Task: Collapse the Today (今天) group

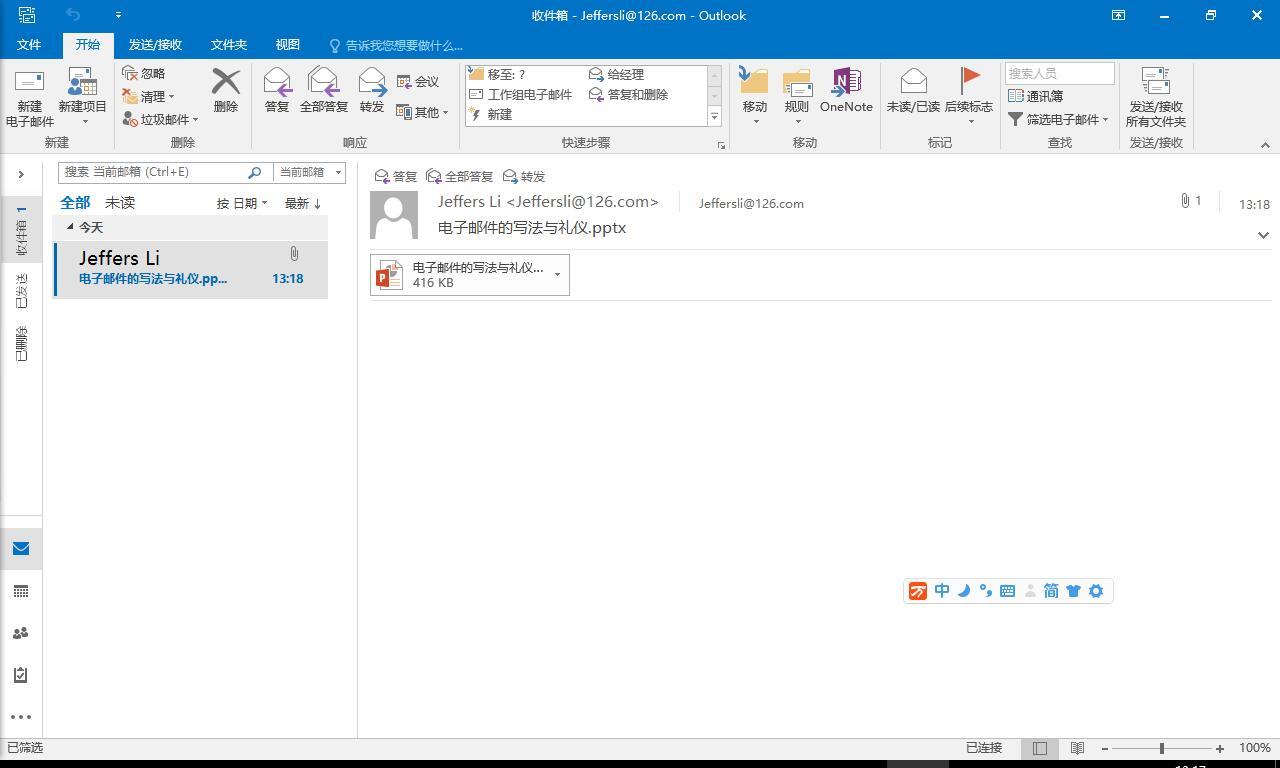Action: [x=70, y=227]
